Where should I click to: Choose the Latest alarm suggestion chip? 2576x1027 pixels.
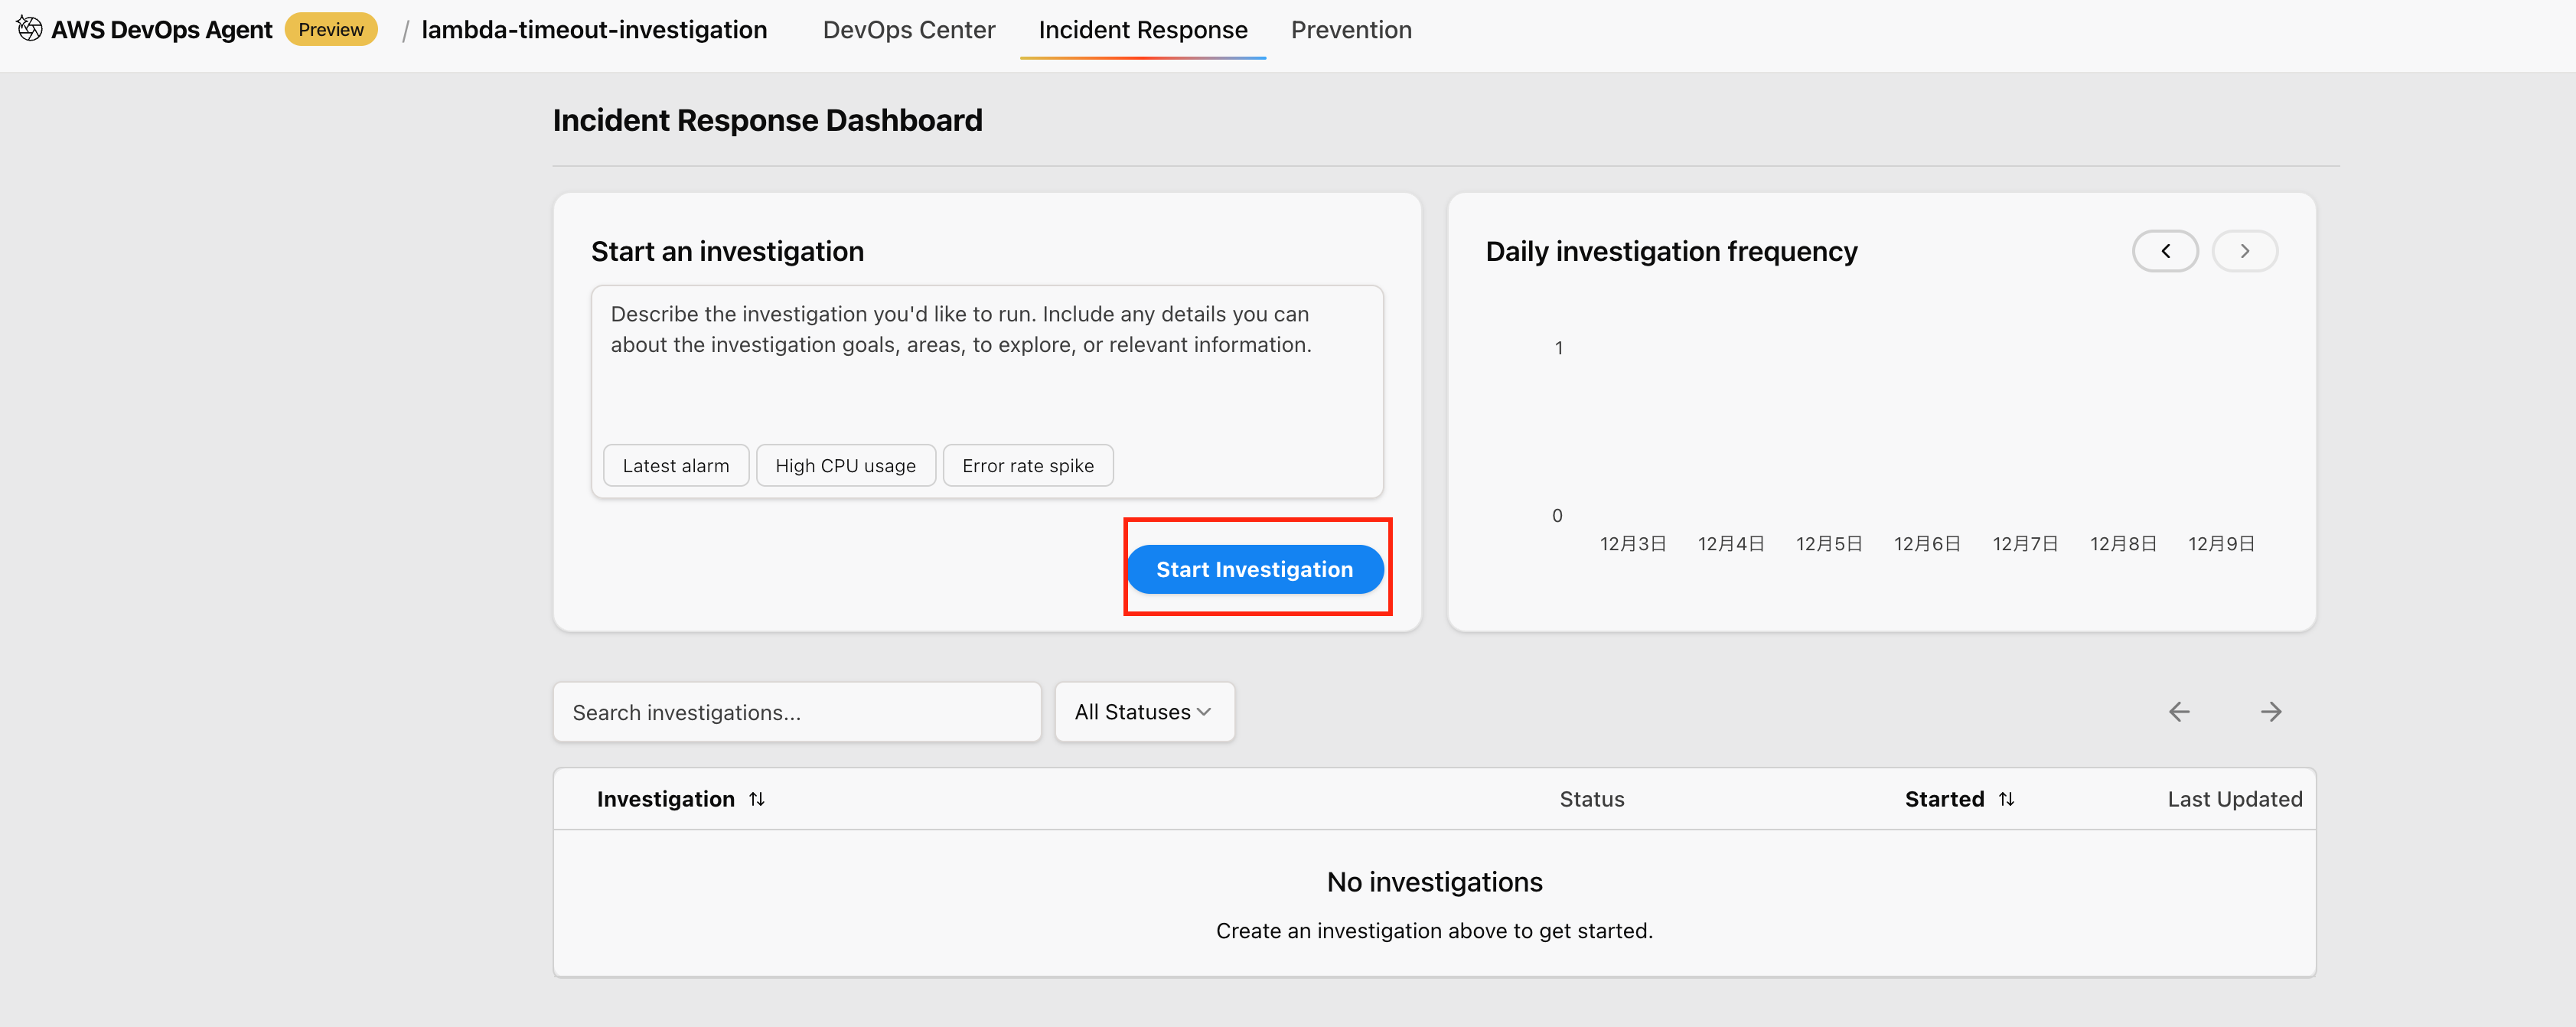(x=675, y=466)
